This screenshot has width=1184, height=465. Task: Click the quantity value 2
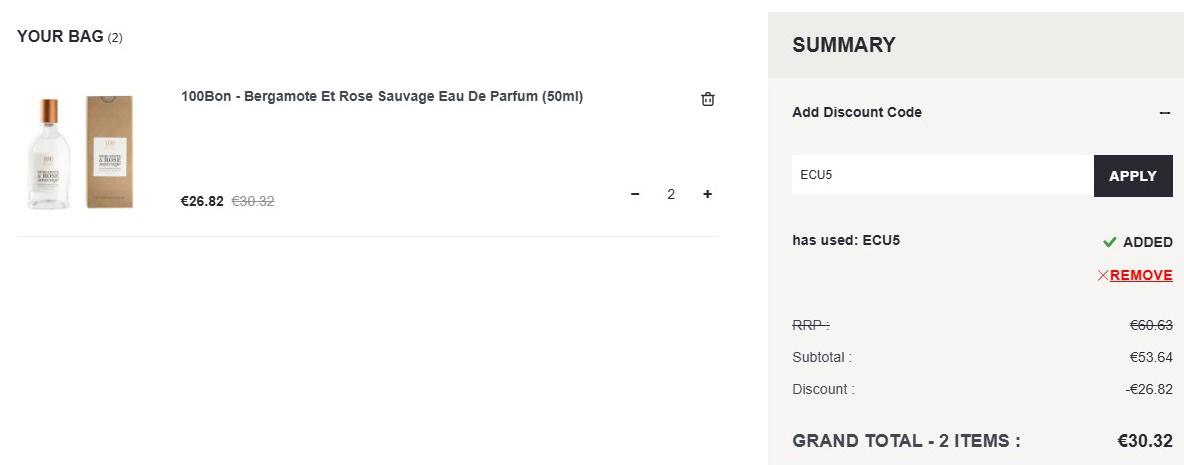tap(671, 194)
